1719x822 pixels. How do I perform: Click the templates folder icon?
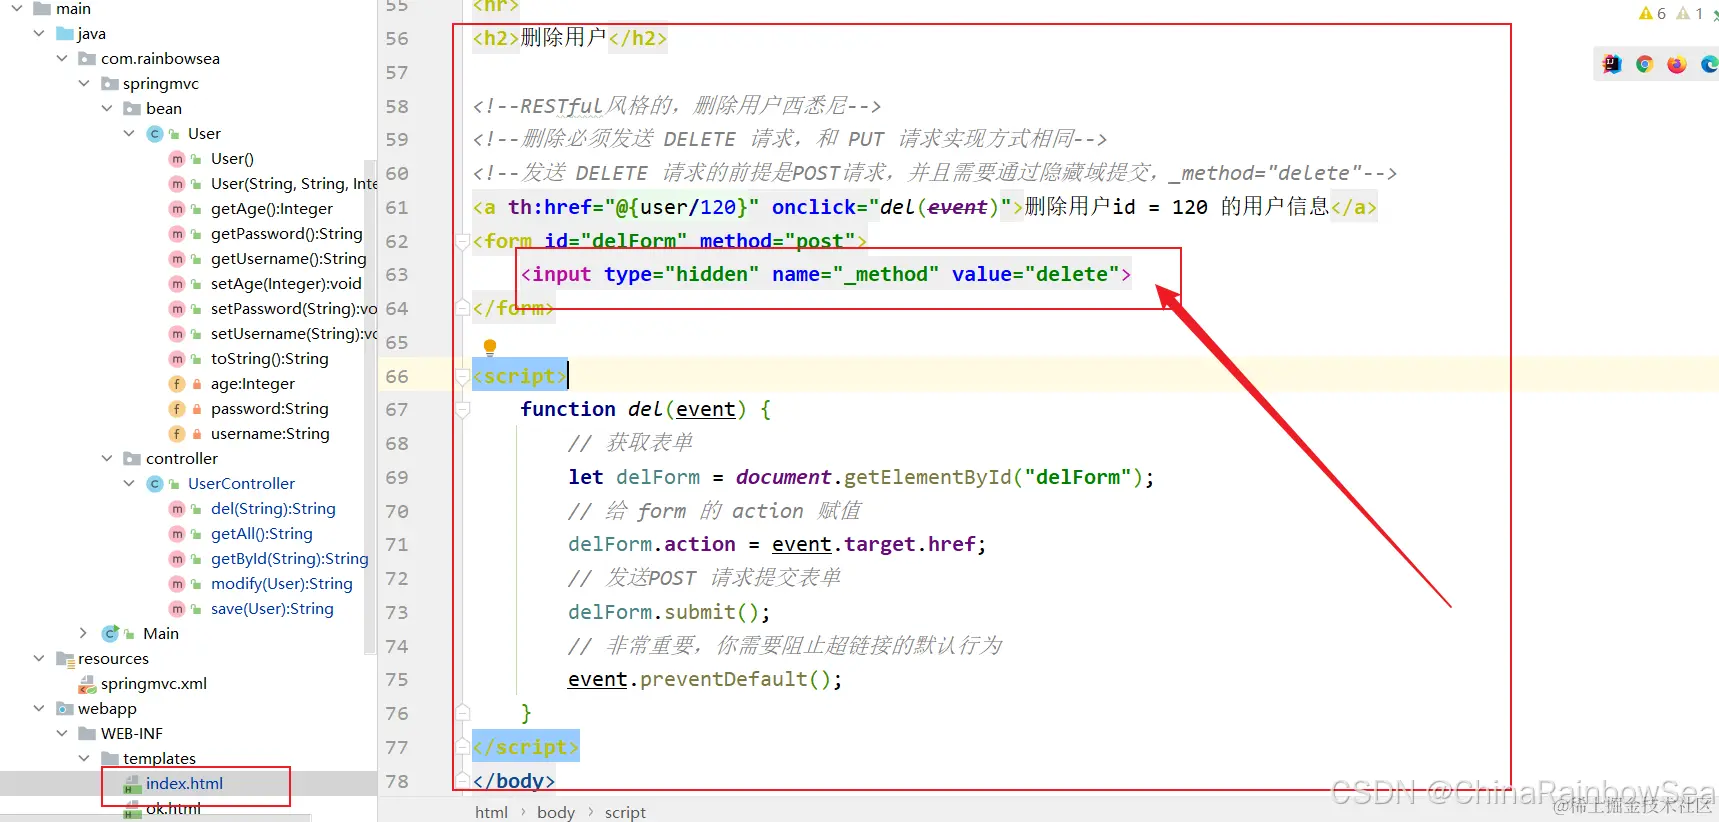pos(110,758)
